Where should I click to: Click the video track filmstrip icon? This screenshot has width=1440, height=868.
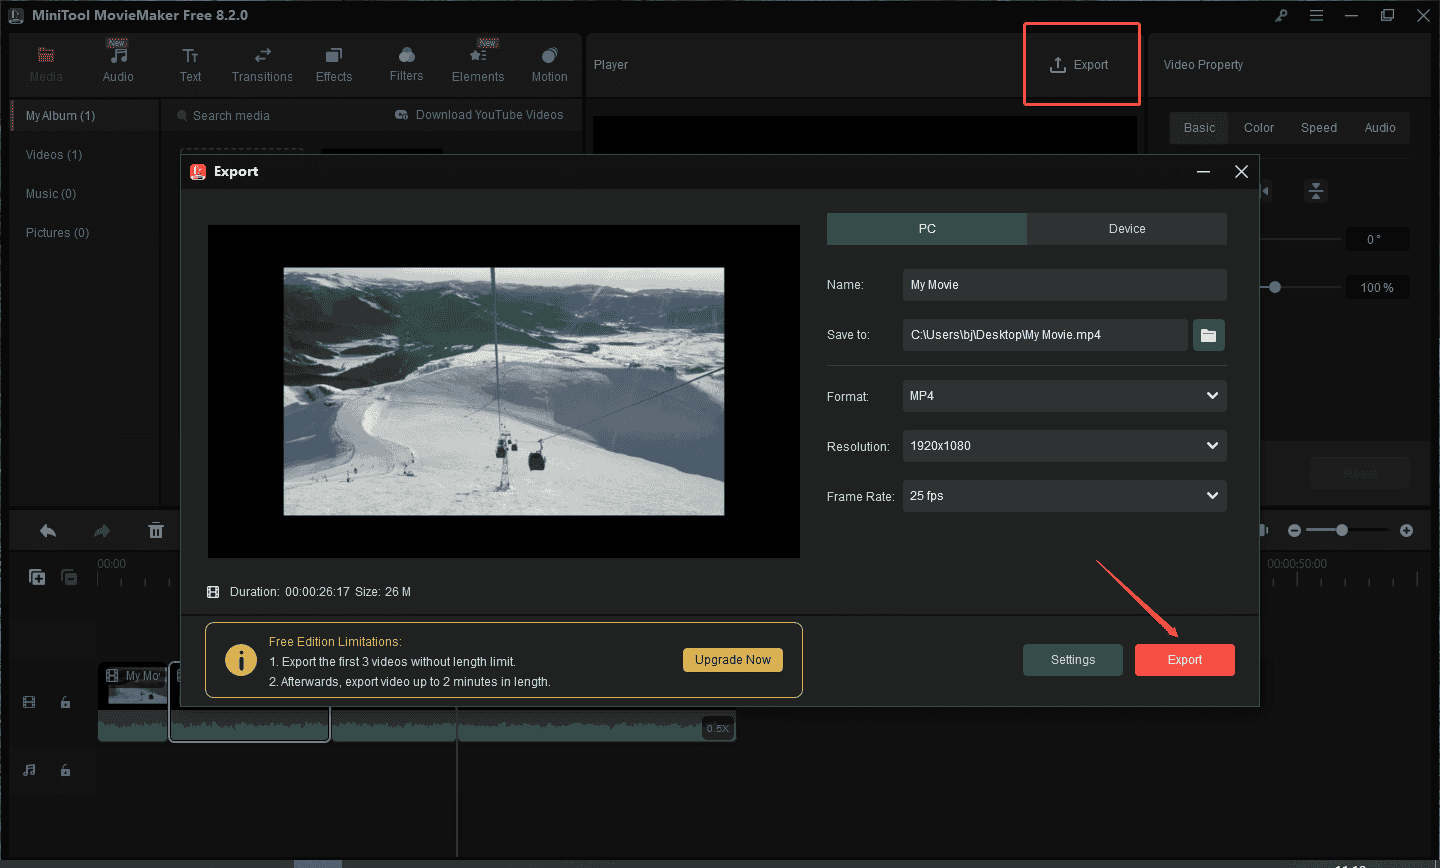[x=29, y=702]
